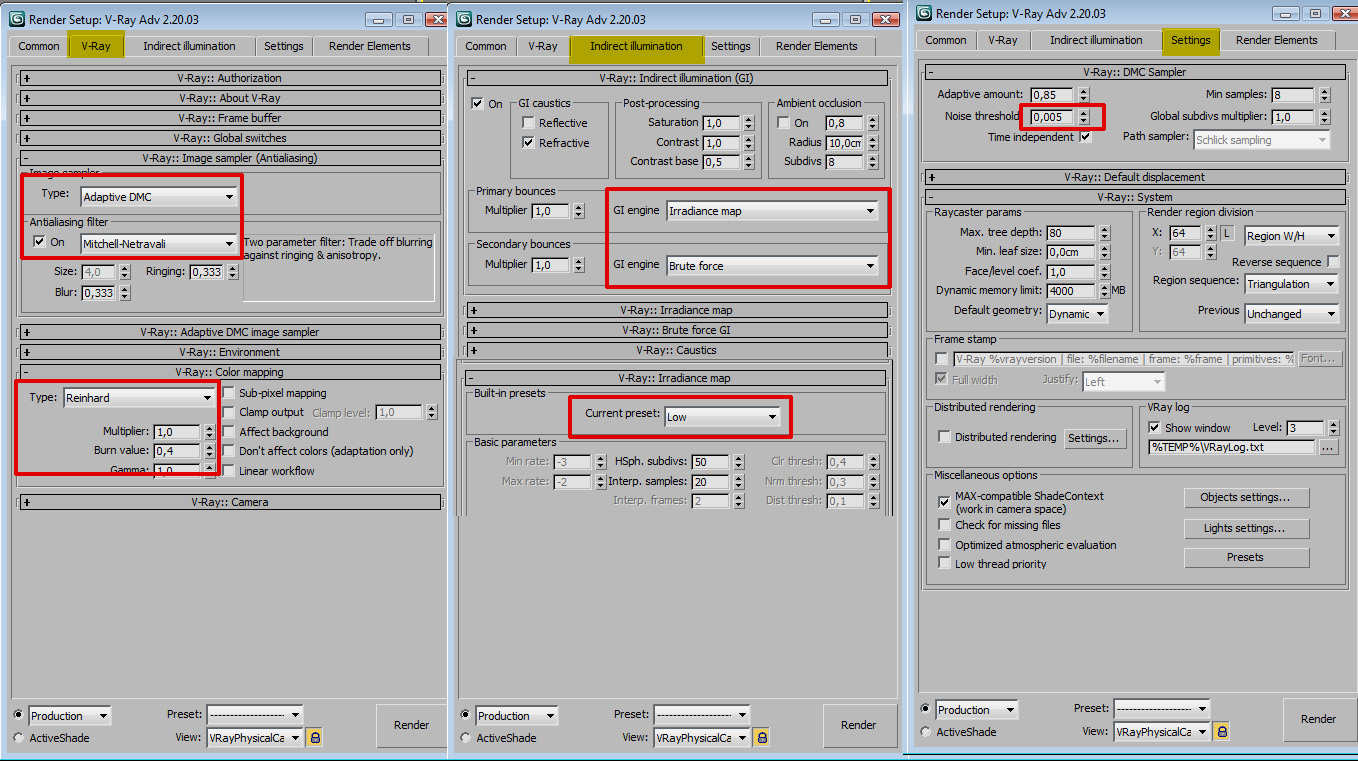Open Current preset Low dropdown

click(722, 417)
